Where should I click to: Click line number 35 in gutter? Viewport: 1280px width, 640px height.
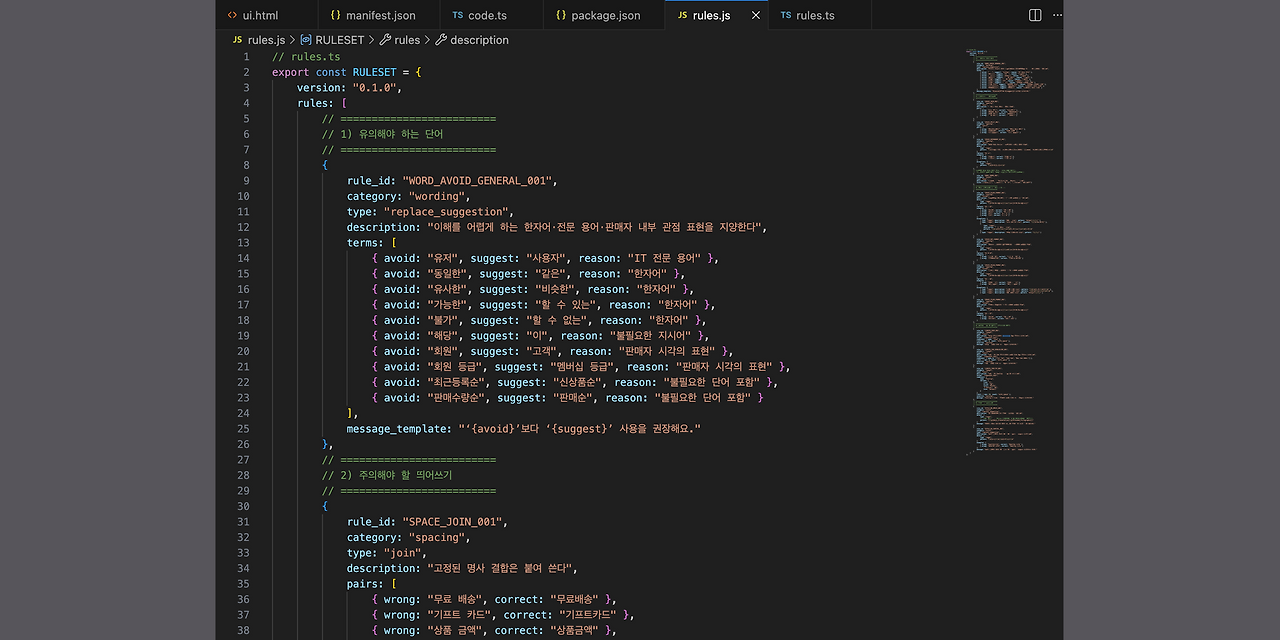click(243, 584)
